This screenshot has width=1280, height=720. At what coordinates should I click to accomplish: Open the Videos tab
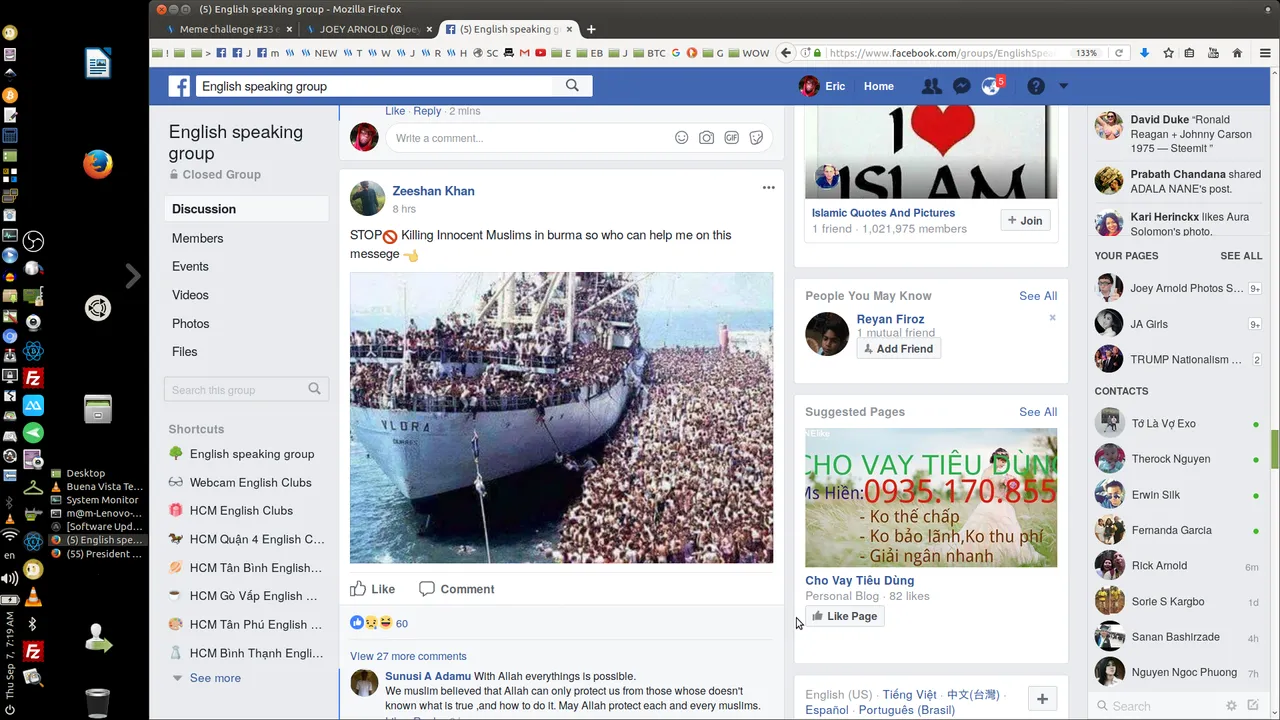tap(190, 295)
